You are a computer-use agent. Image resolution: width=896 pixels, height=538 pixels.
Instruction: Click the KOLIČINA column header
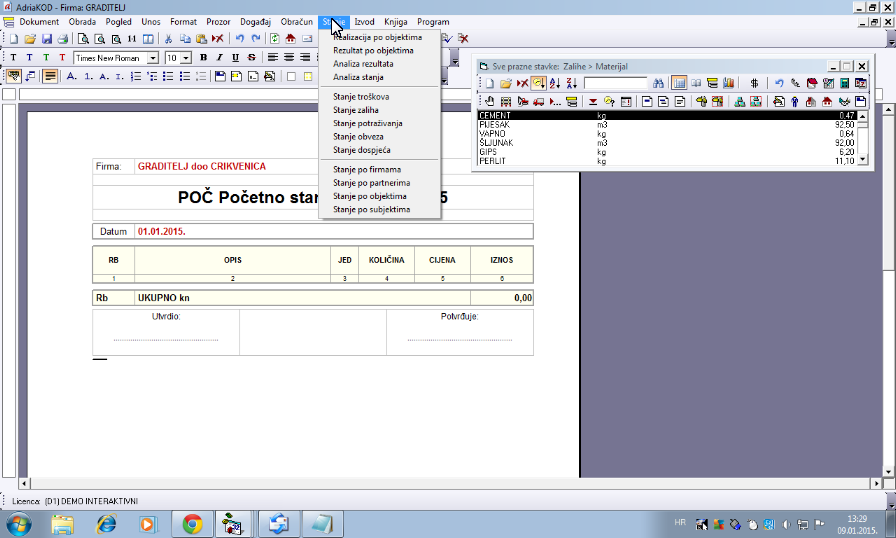tap(386, 260)
